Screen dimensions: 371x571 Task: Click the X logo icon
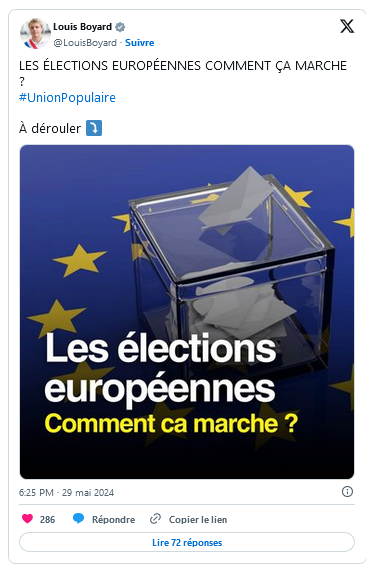(347, 27)
